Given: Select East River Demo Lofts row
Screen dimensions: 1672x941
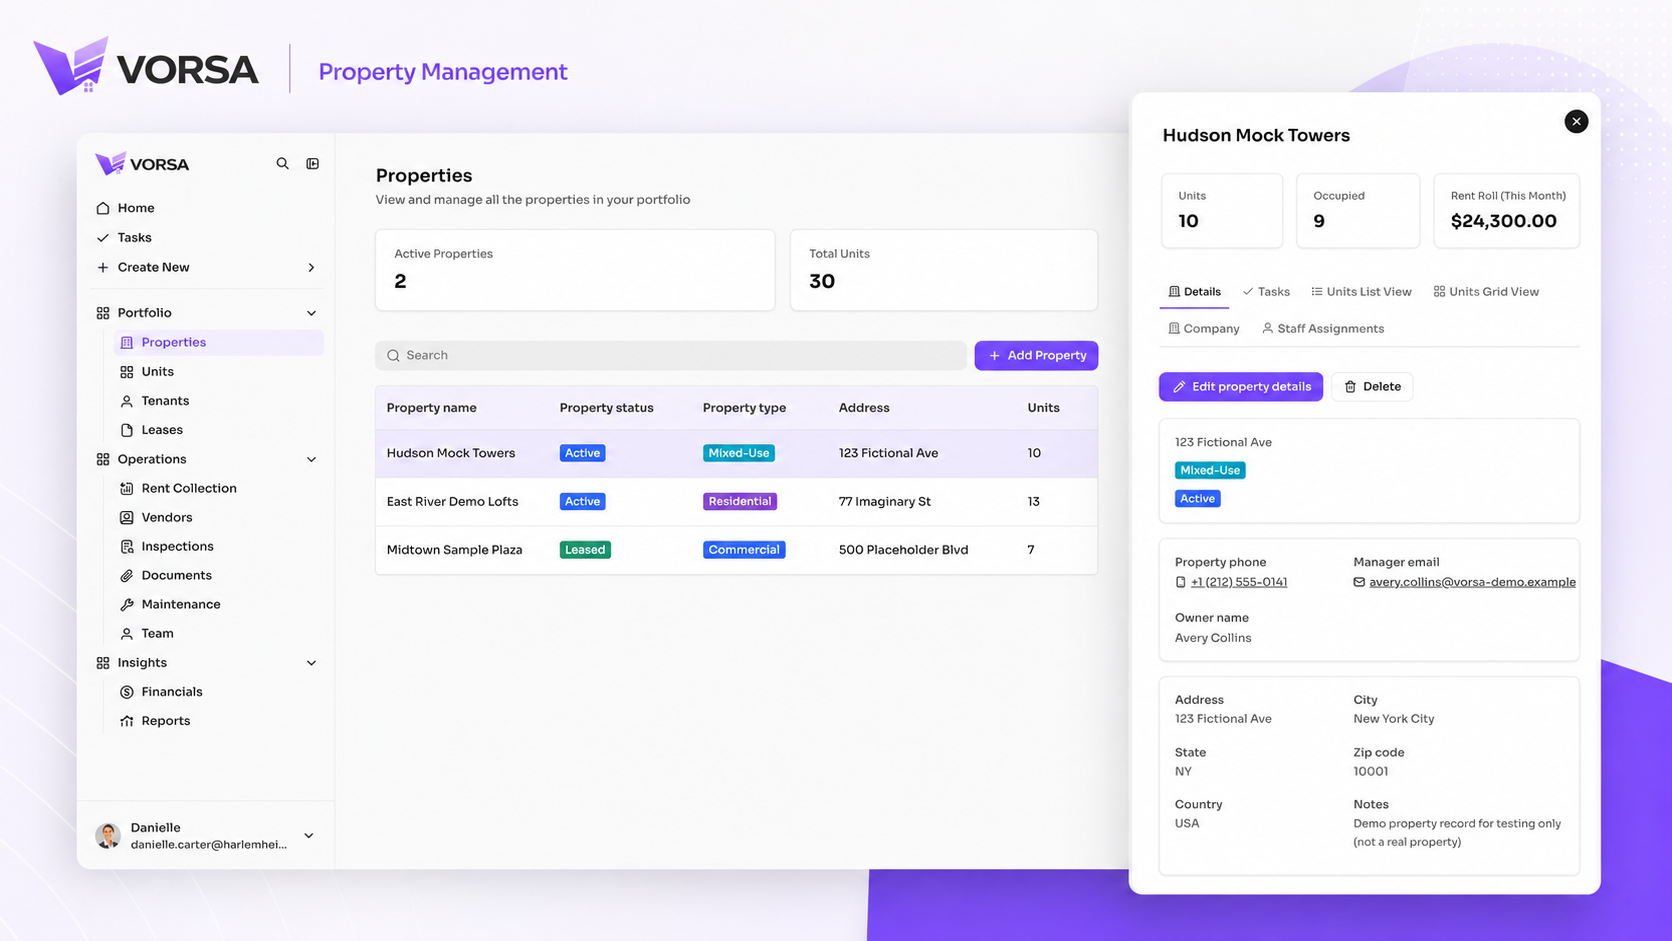Looking at the screenshot, I should pyautogui.click(x=736, y=501).
